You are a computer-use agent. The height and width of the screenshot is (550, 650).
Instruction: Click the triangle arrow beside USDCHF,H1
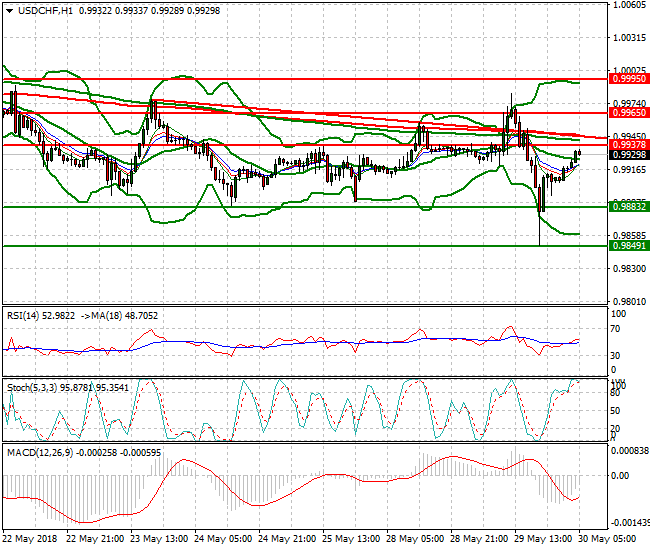(x=10, y=11)
